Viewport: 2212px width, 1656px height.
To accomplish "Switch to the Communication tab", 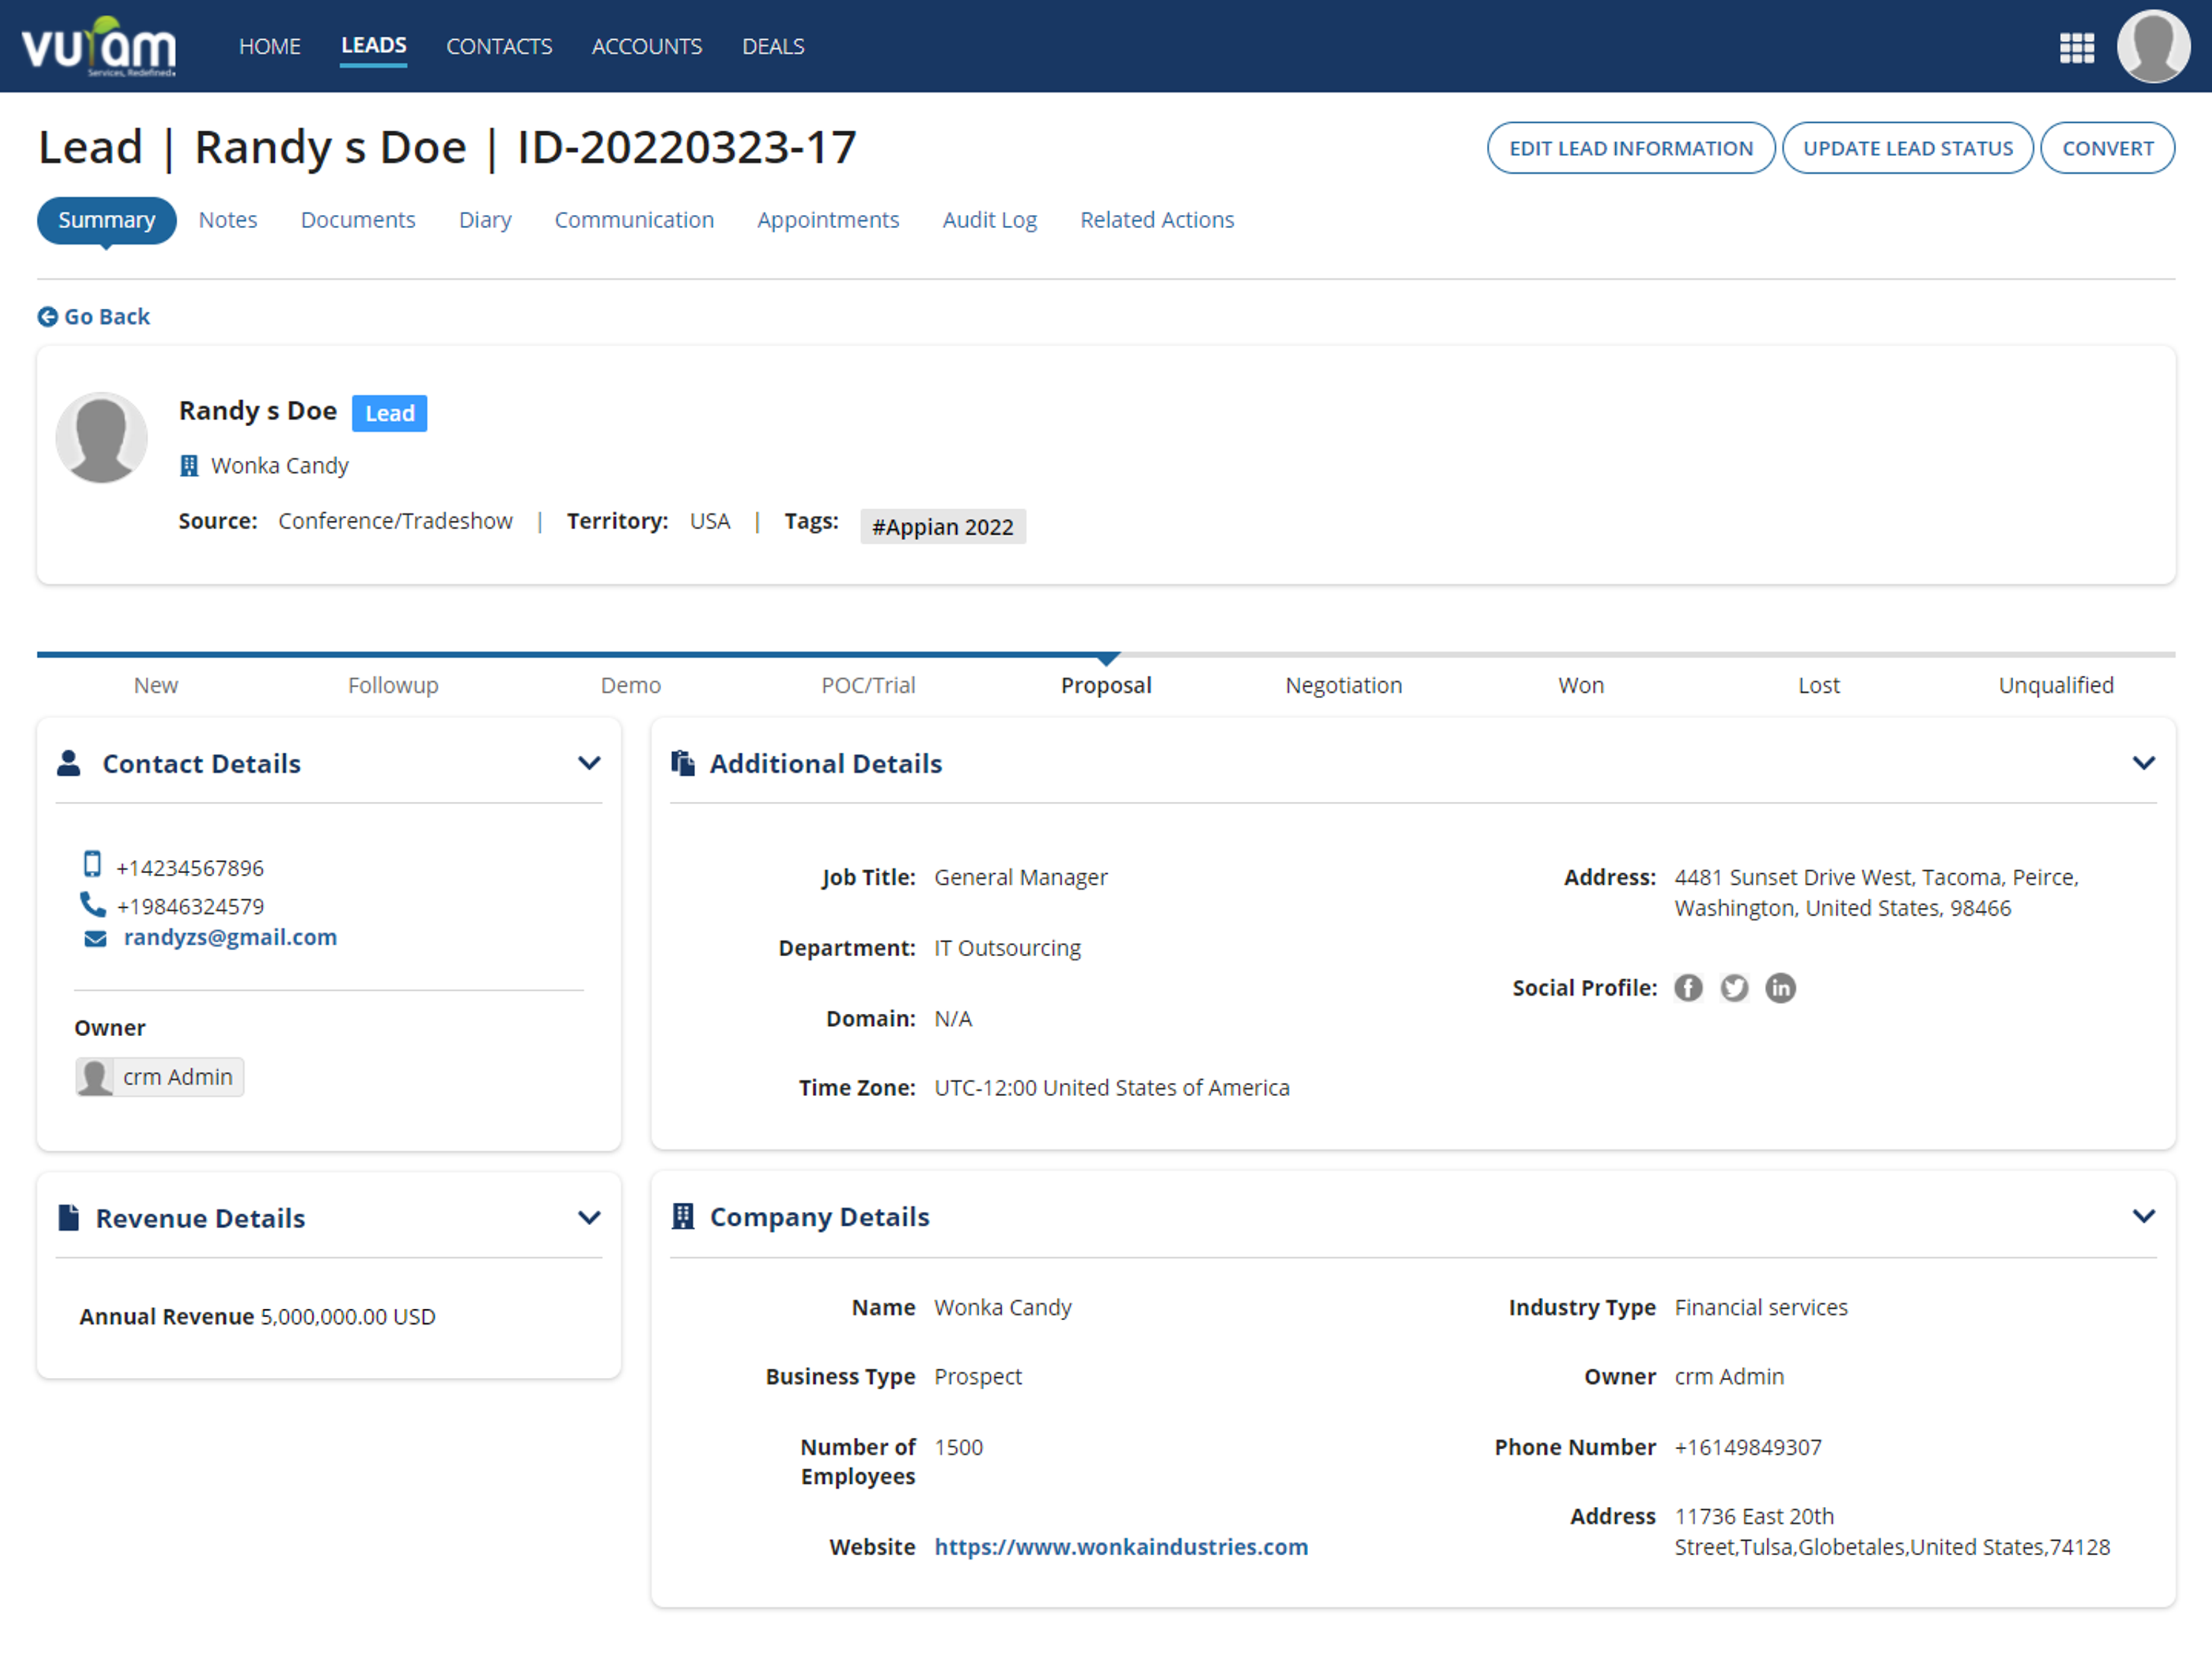I will point(634,220).
